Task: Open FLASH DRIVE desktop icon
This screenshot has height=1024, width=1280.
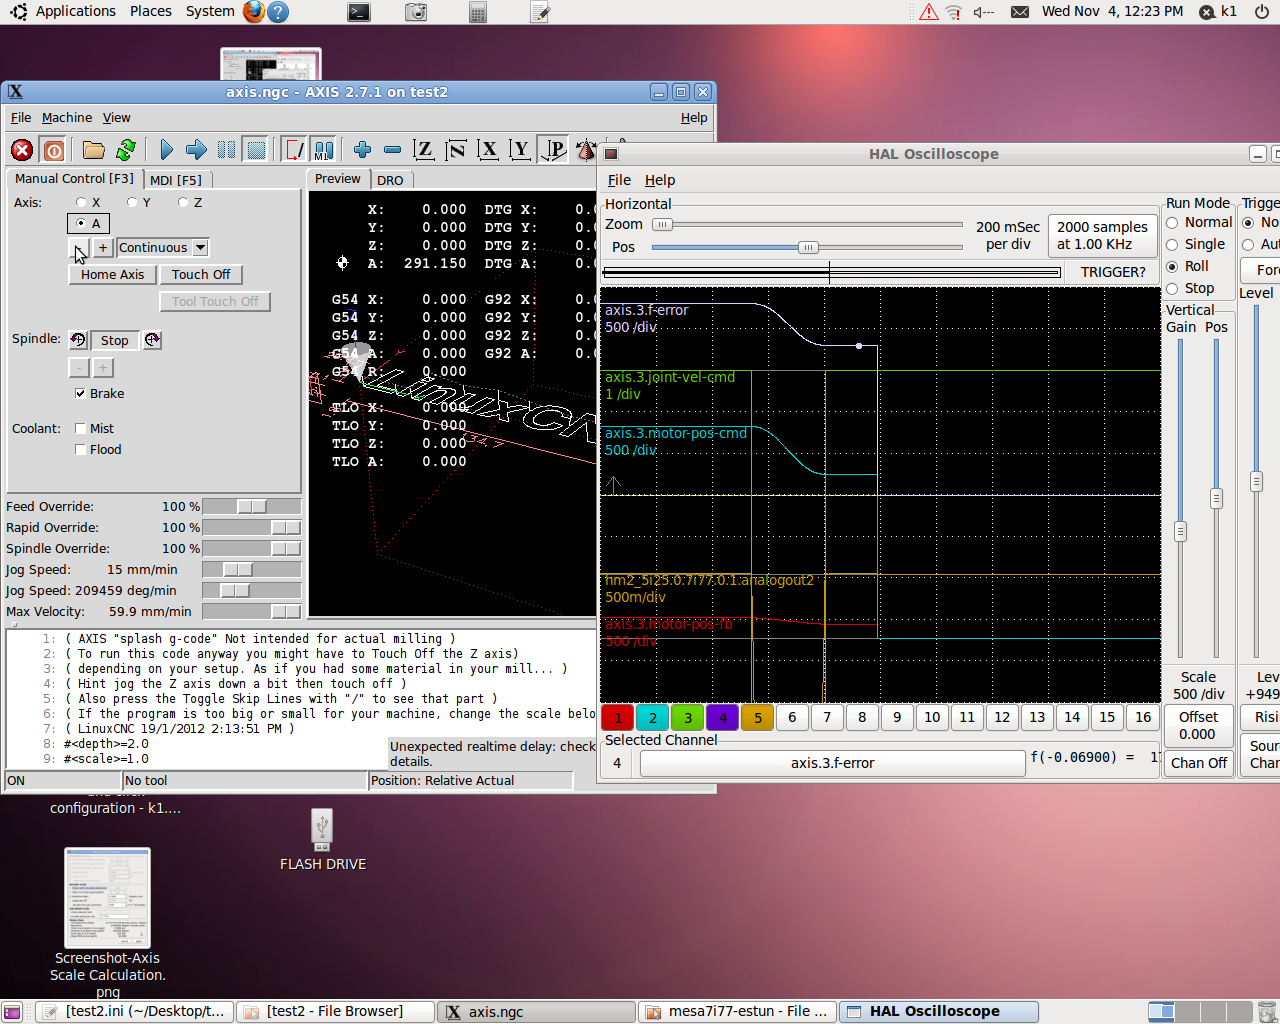Action: [x=322, y=840]
